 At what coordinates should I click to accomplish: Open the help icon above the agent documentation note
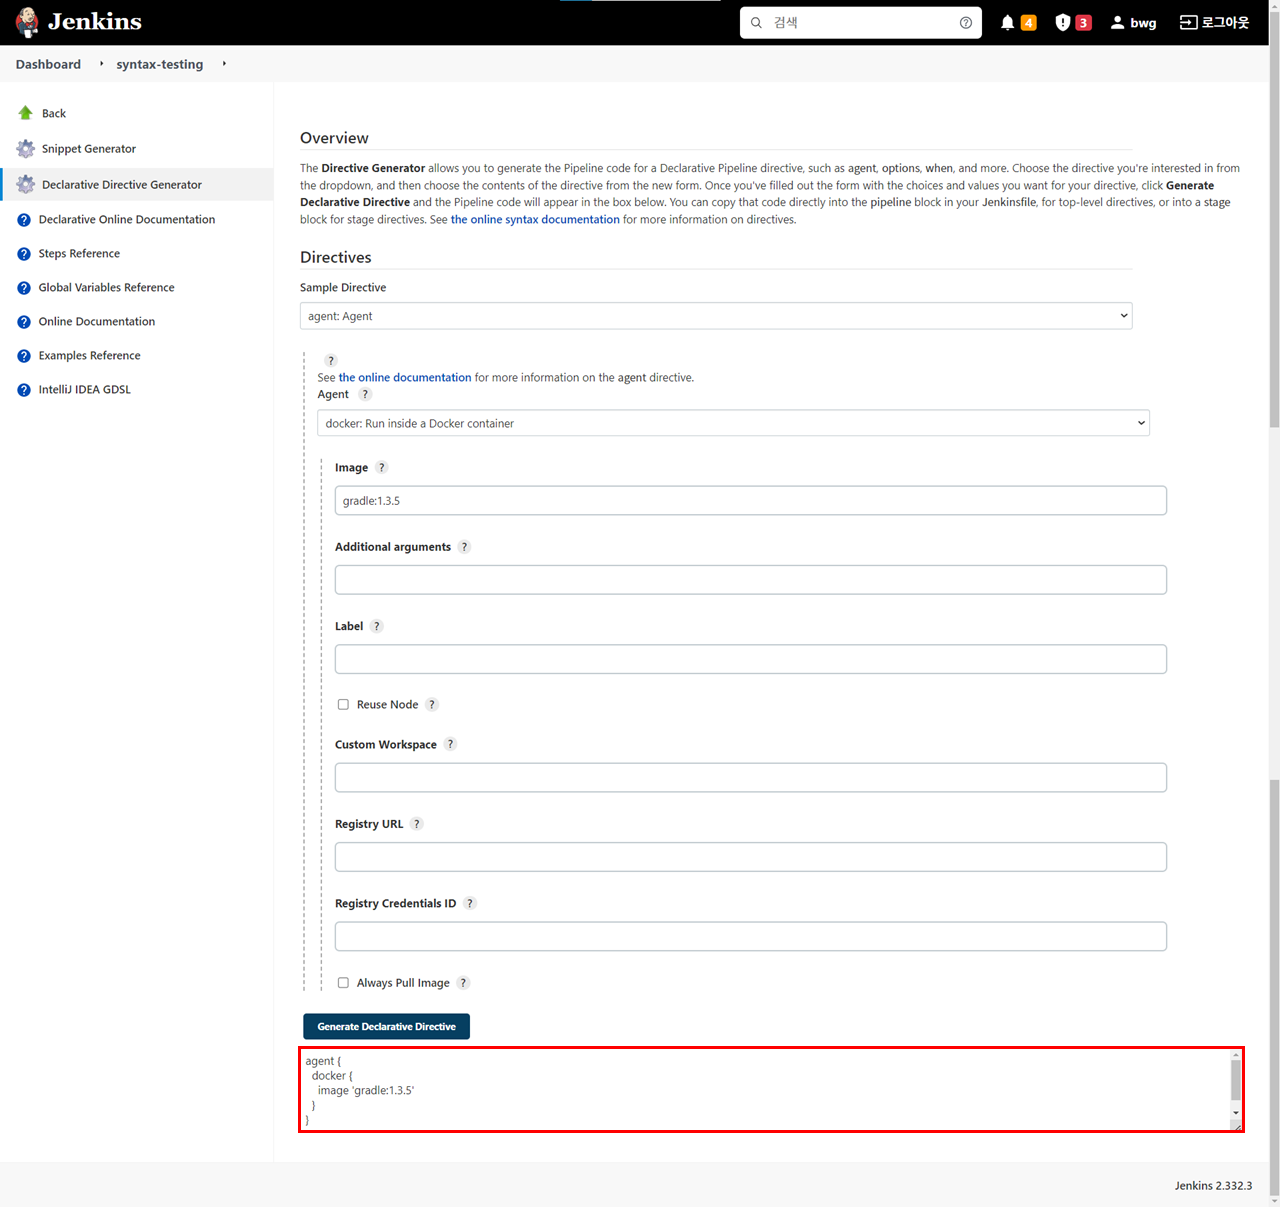[331, 360]
